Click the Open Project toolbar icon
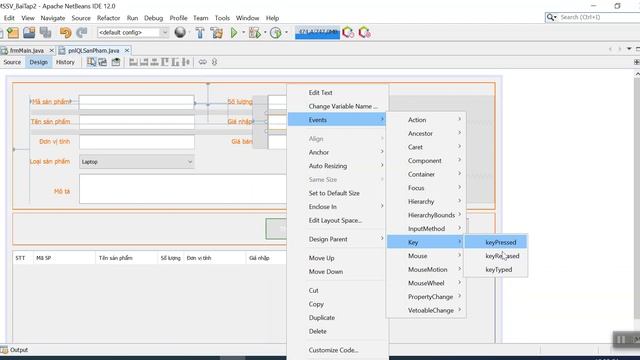Screen dimensions: 640x360 29,33
